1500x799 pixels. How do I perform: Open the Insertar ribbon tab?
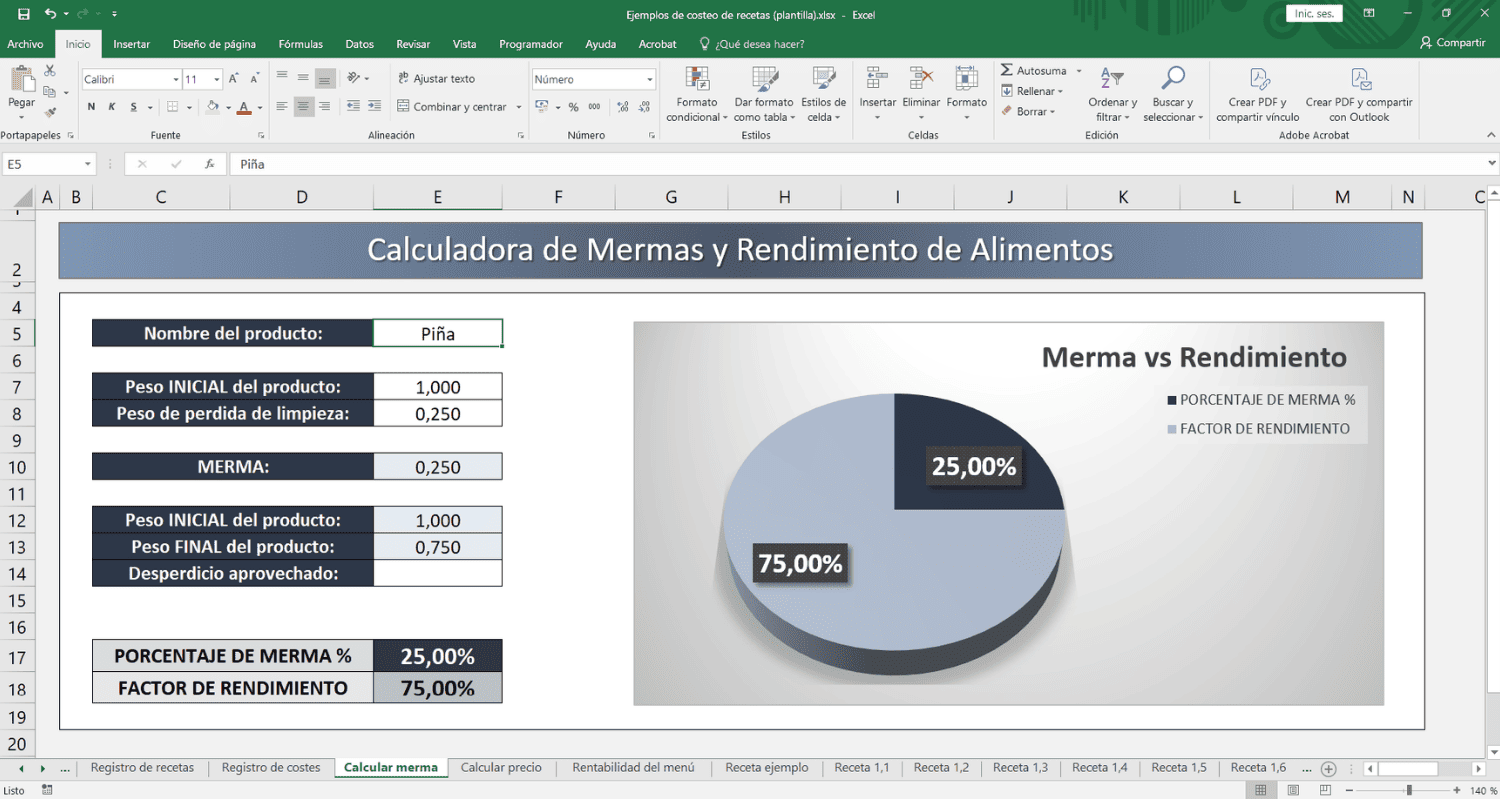click(131, 44)
